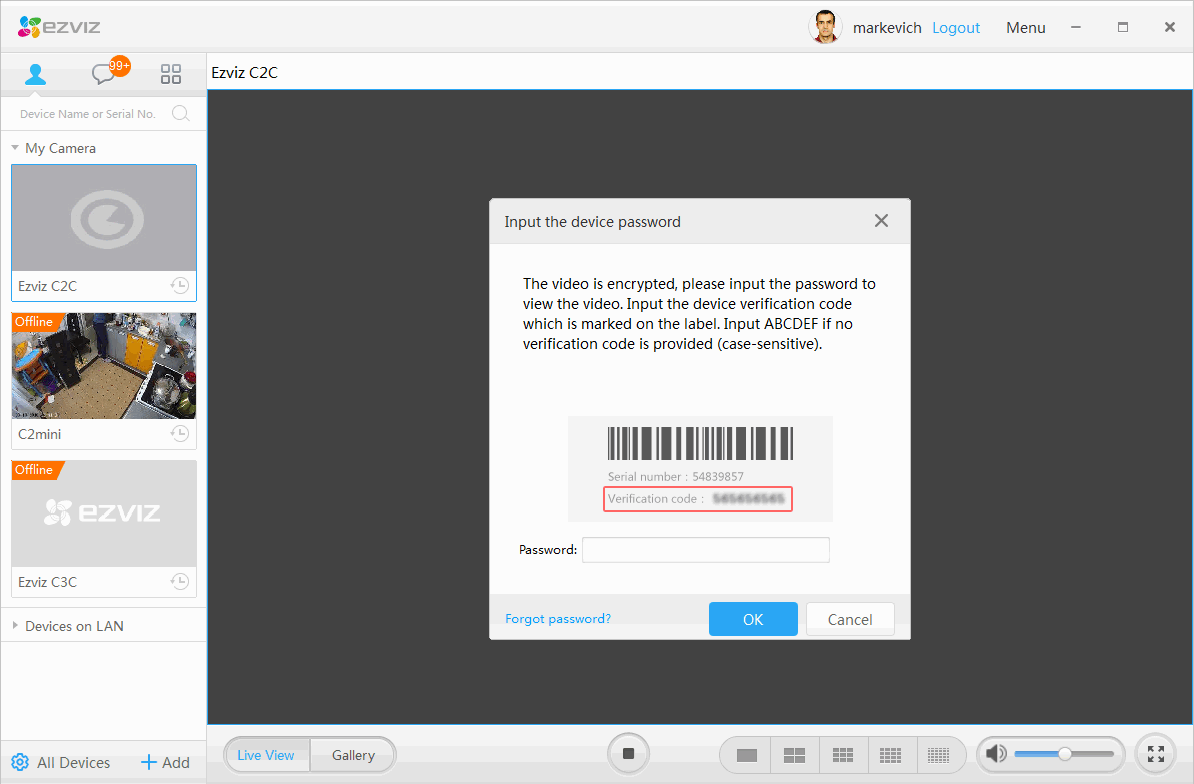Click the markevich username text
This screenshot has height=784, width=1194.
pyautogui.click(x=887, y=27)
